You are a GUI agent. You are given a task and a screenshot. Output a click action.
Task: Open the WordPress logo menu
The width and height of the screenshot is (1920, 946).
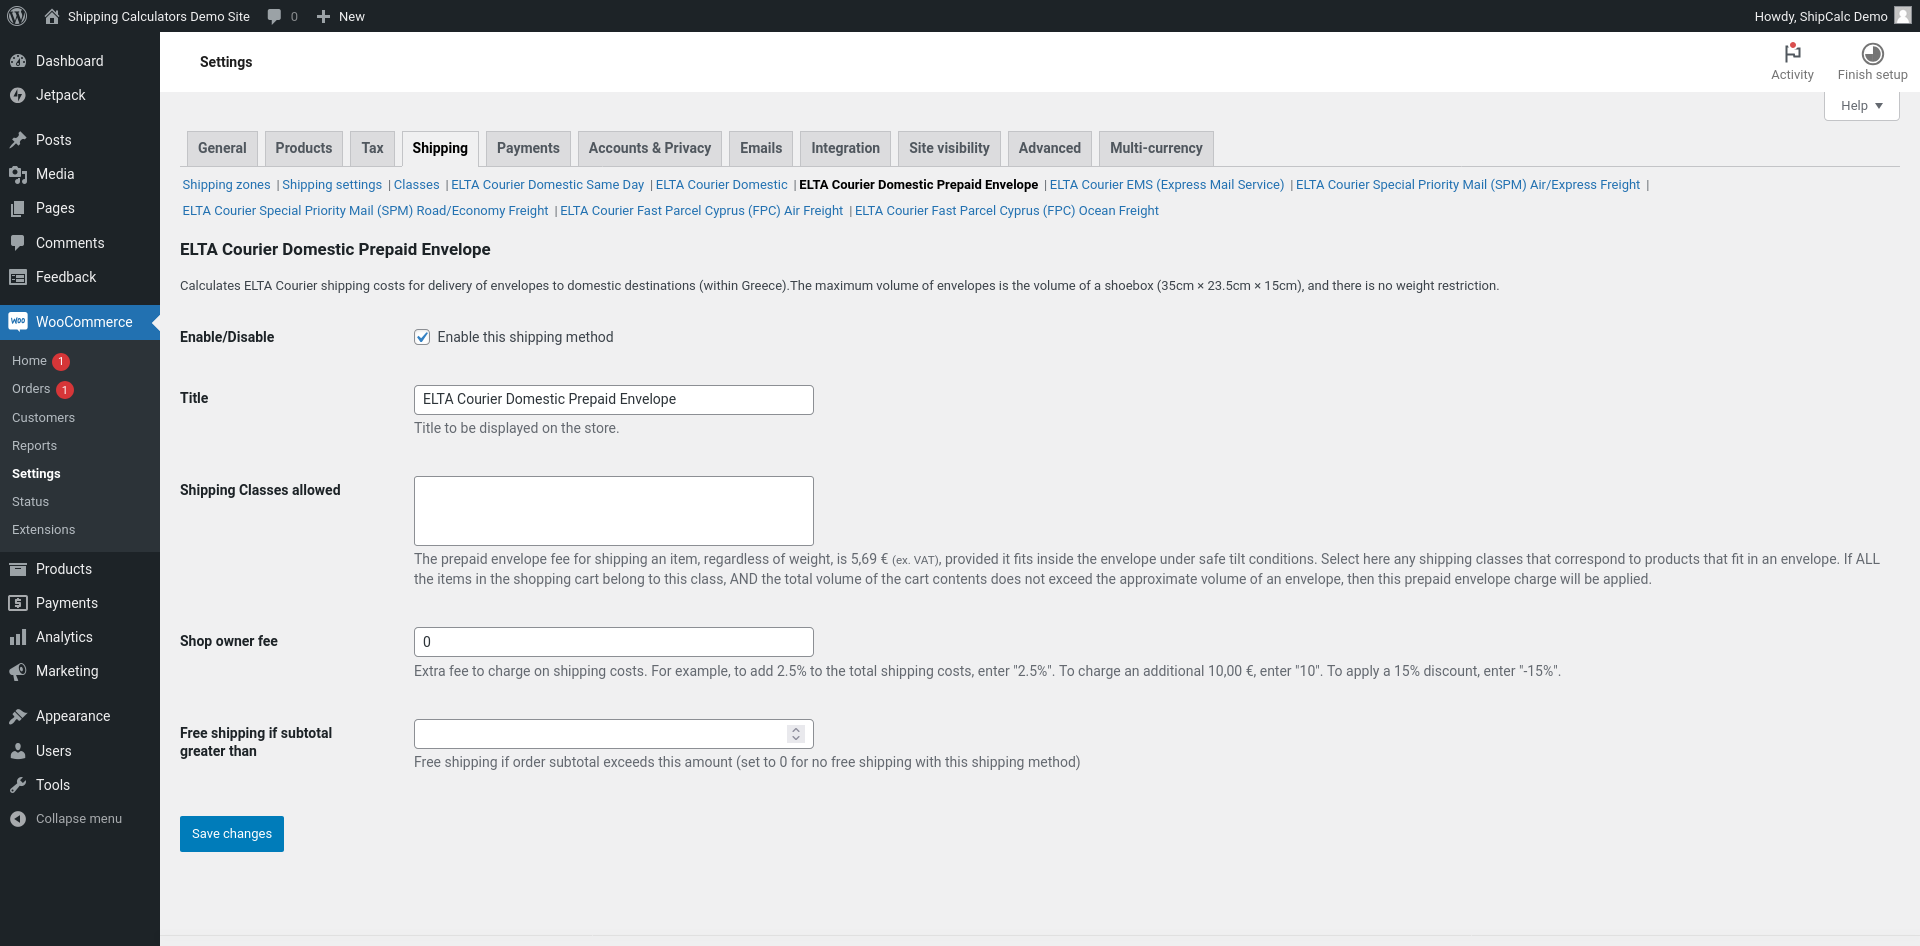pos(17,16)
